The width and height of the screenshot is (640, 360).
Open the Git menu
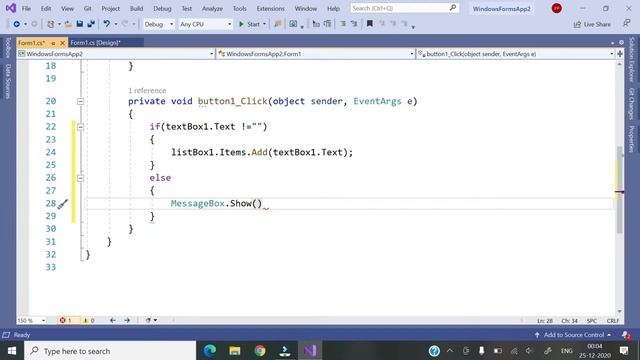point(87,9)
